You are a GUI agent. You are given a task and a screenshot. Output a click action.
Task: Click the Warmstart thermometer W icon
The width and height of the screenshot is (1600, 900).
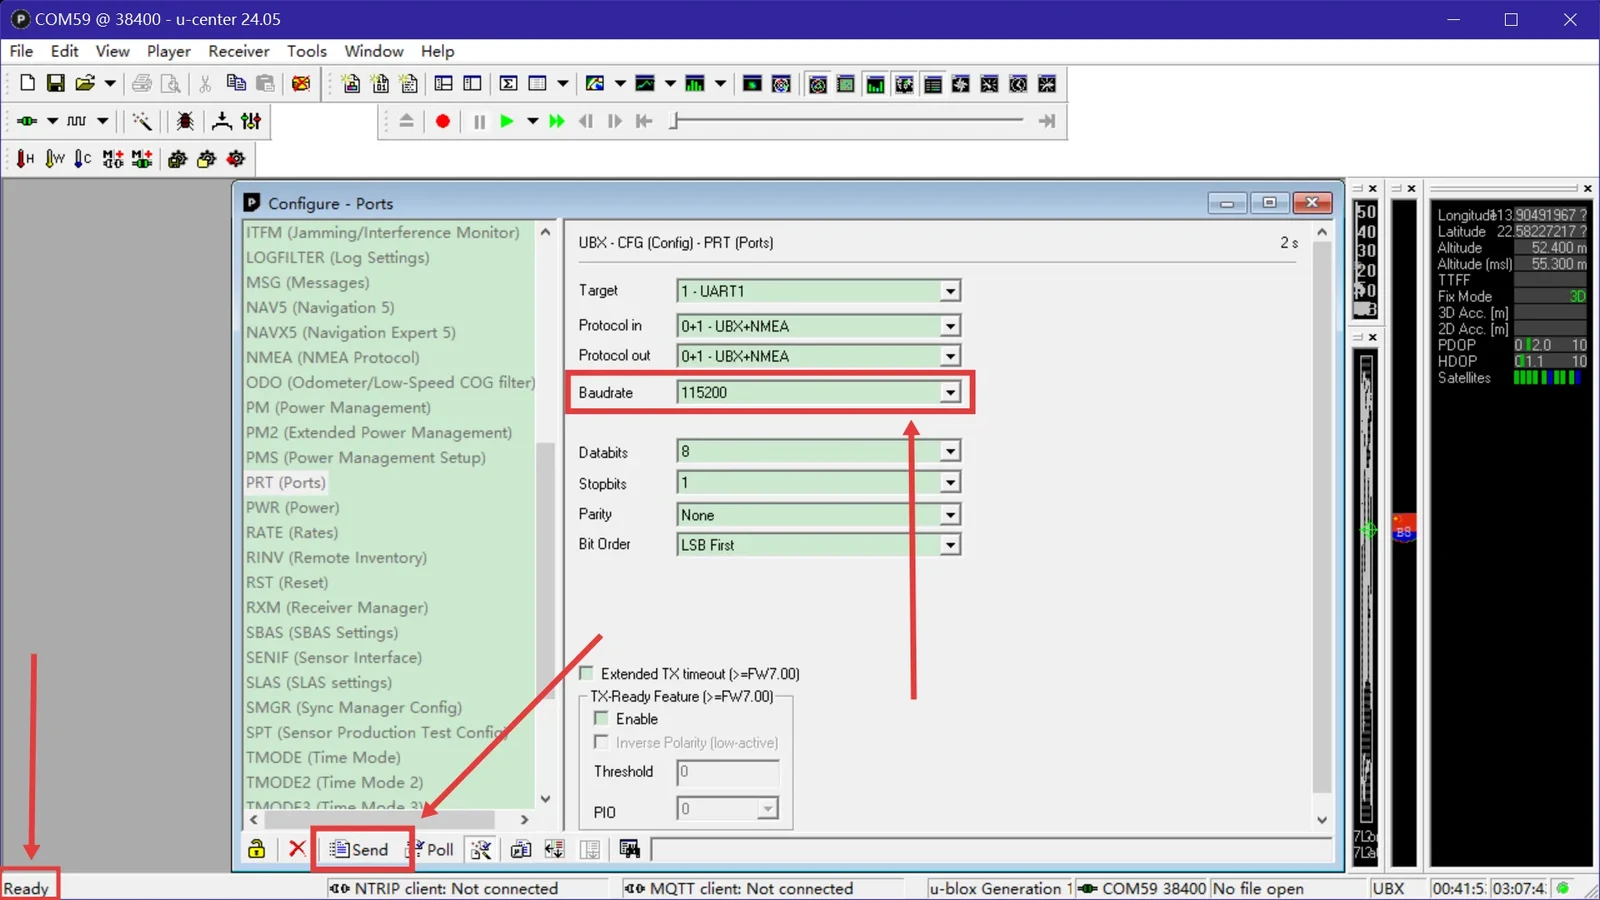(55, 158)
